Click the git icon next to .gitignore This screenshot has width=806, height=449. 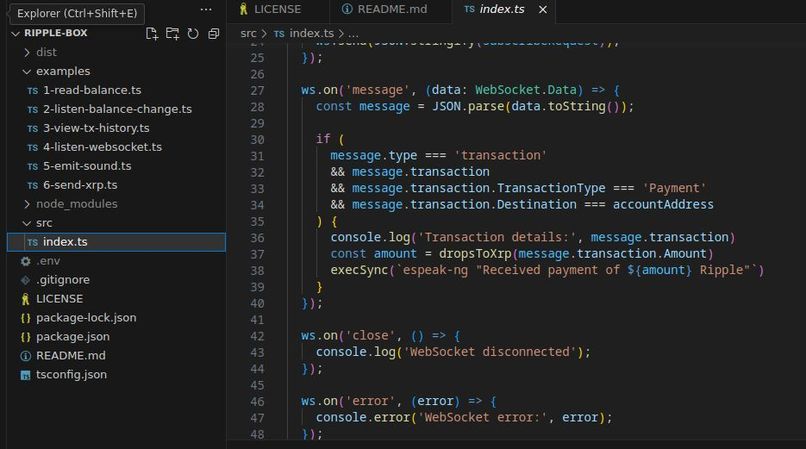click(x=25, y=280)
